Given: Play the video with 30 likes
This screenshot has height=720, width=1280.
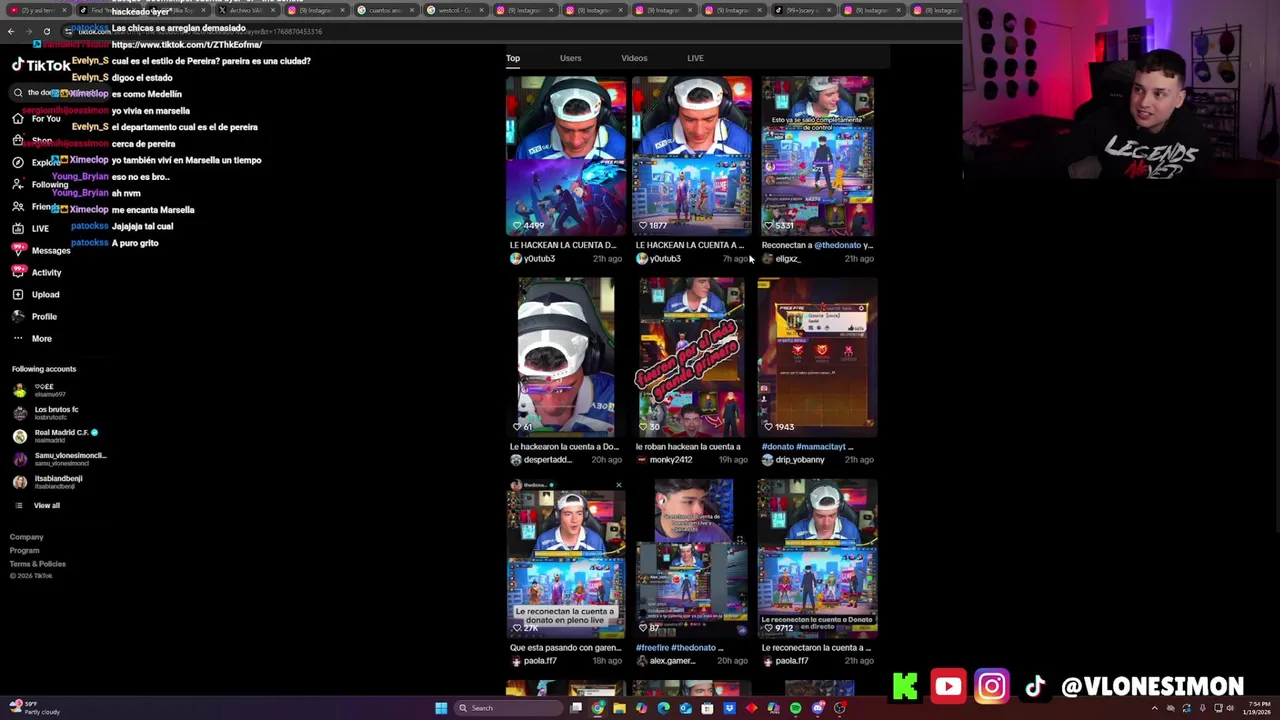Looking at the screenshot, I should [692, 357].
